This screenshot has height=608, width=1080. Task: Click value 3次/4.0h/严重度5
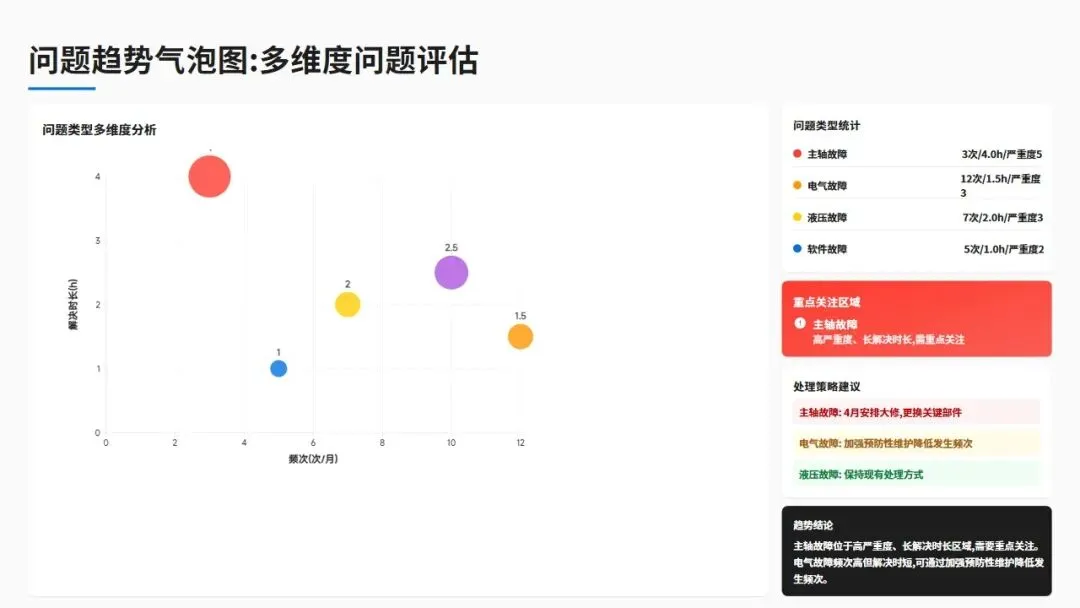point(1002,154)
